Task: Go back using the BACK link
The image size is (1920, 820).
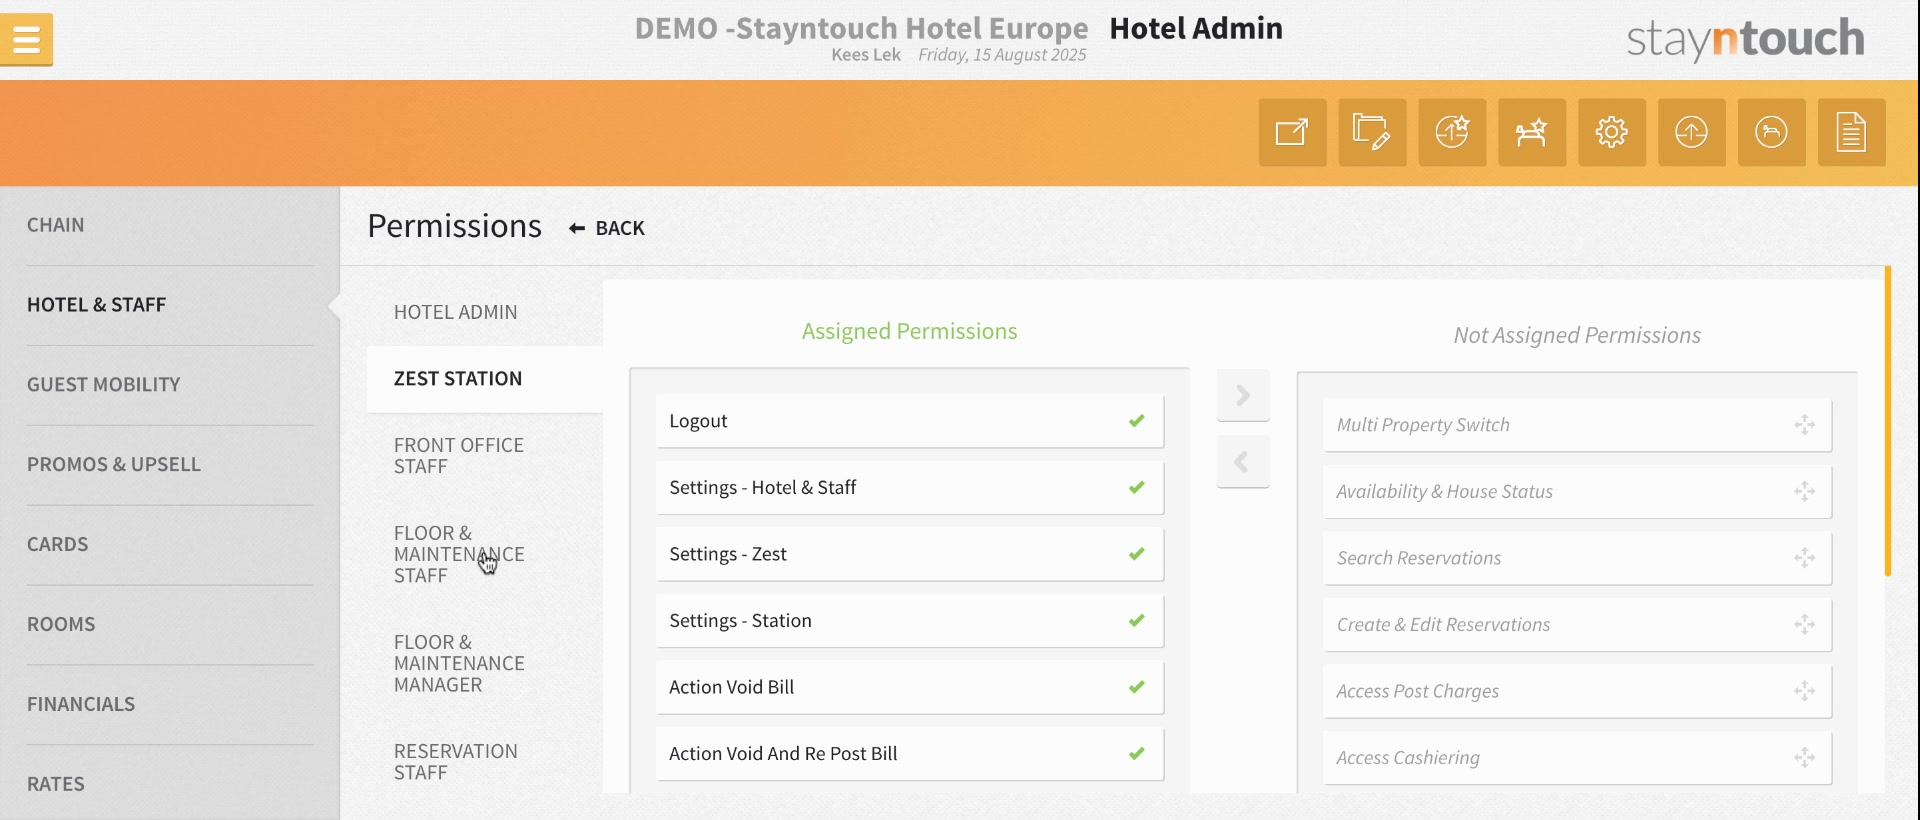Action: [607, 228]
